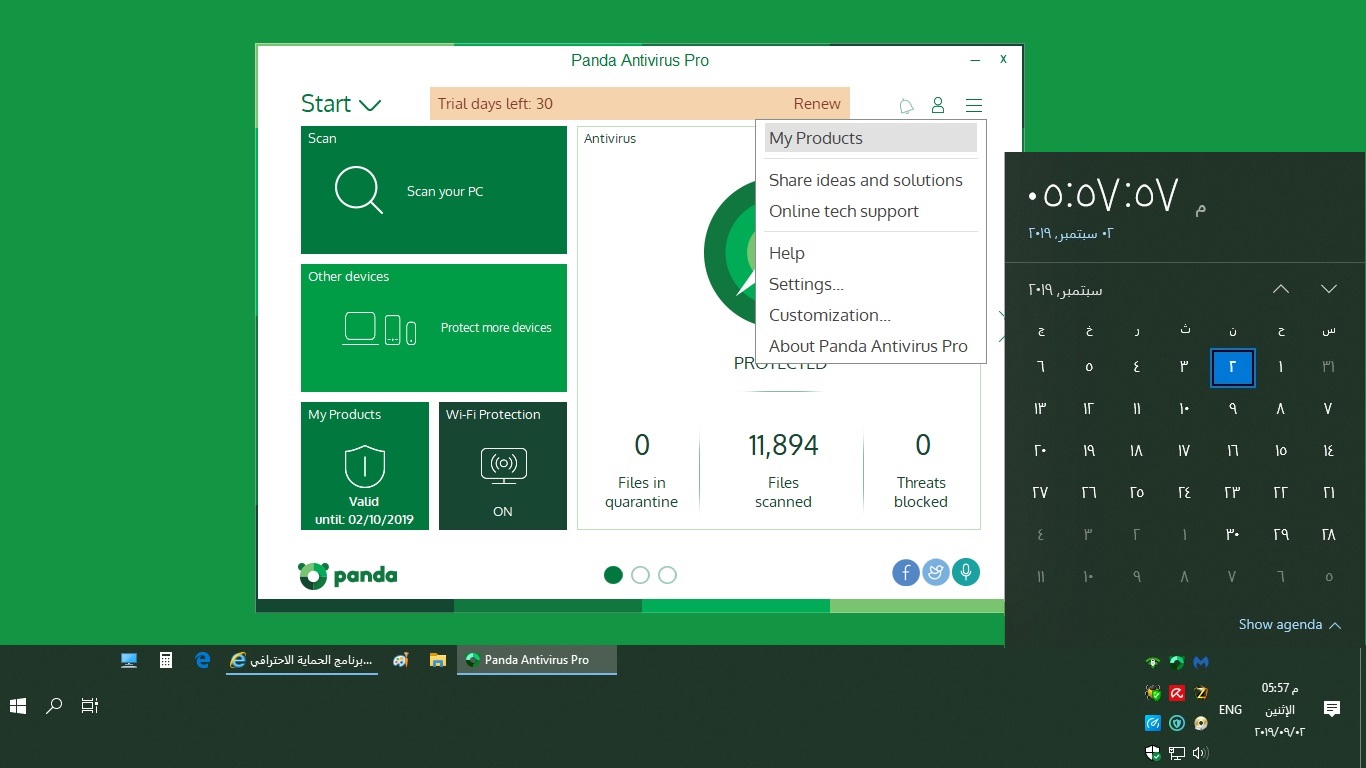Start Scan your PC tile
The image size is (1366, 768).
(x=434, y=190)
